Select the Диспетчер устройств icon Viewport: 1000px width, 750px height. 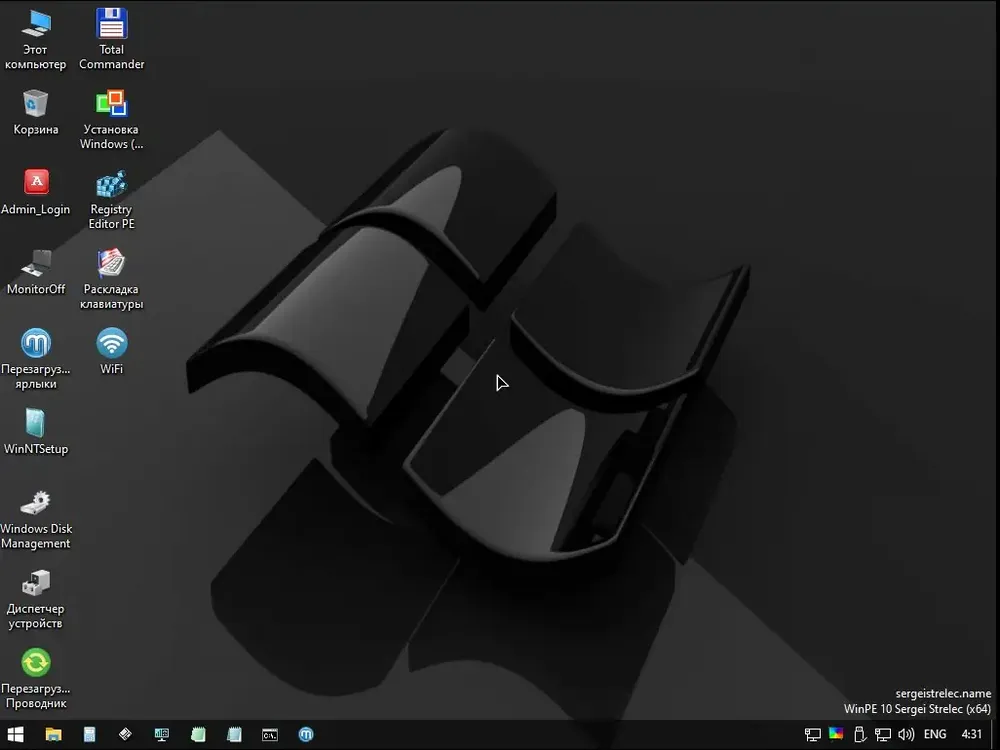(36, 599)
